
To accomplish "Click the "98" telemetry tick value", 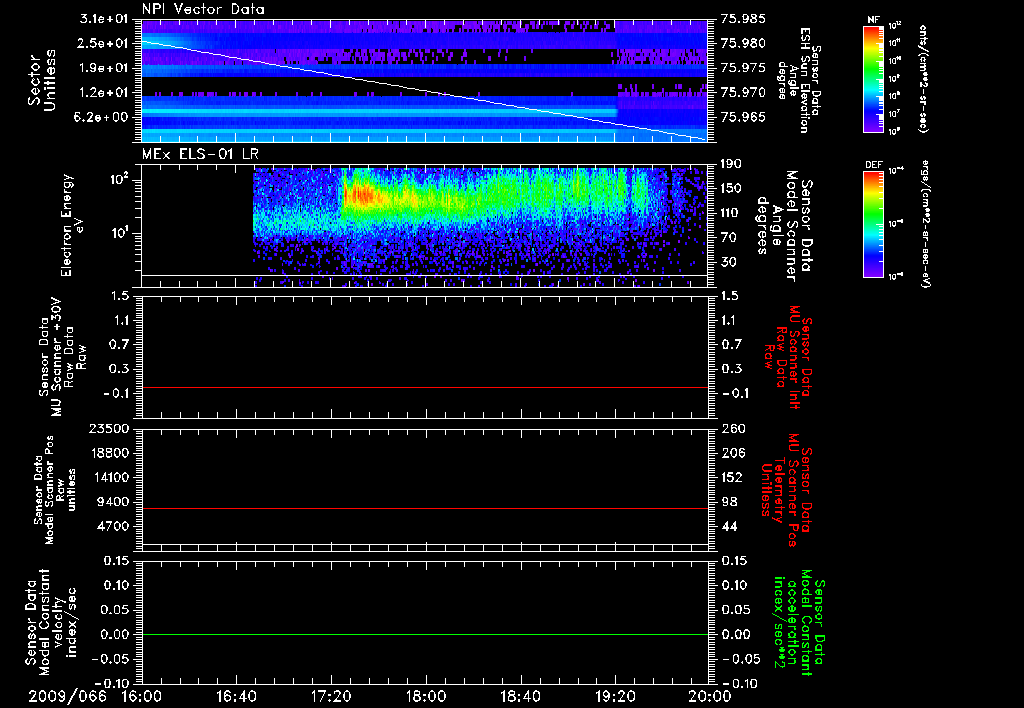I will tap(729, 502).
